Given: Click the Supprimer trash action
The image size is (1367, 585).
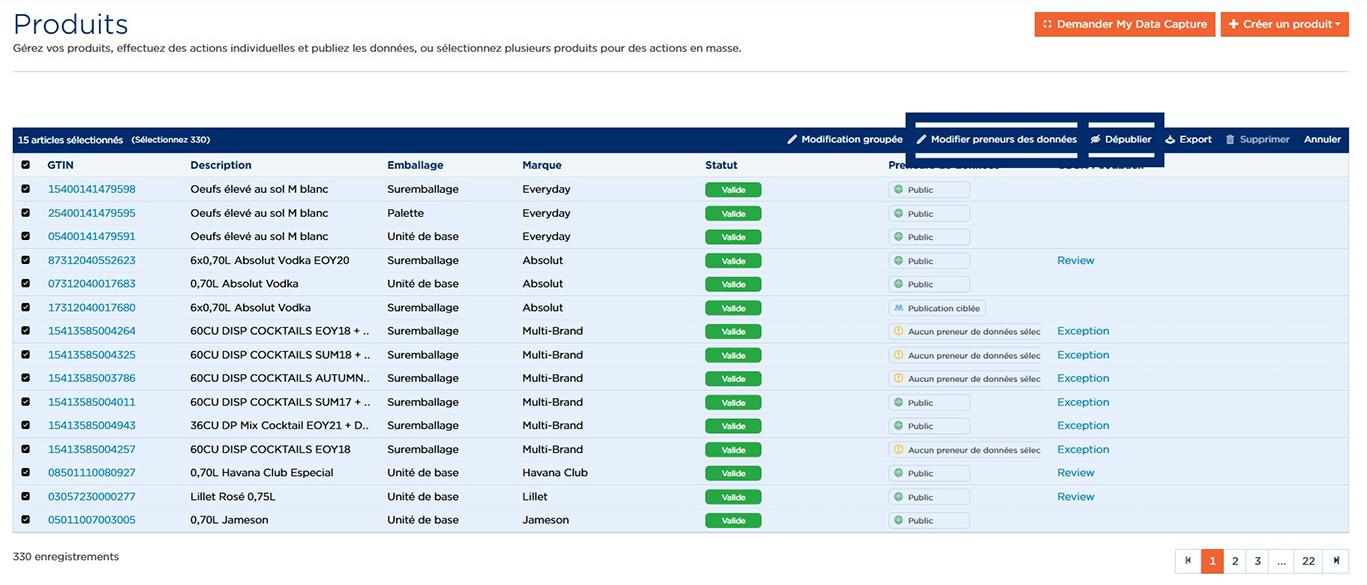Looking at the screenshot, I should (1258, 140).
